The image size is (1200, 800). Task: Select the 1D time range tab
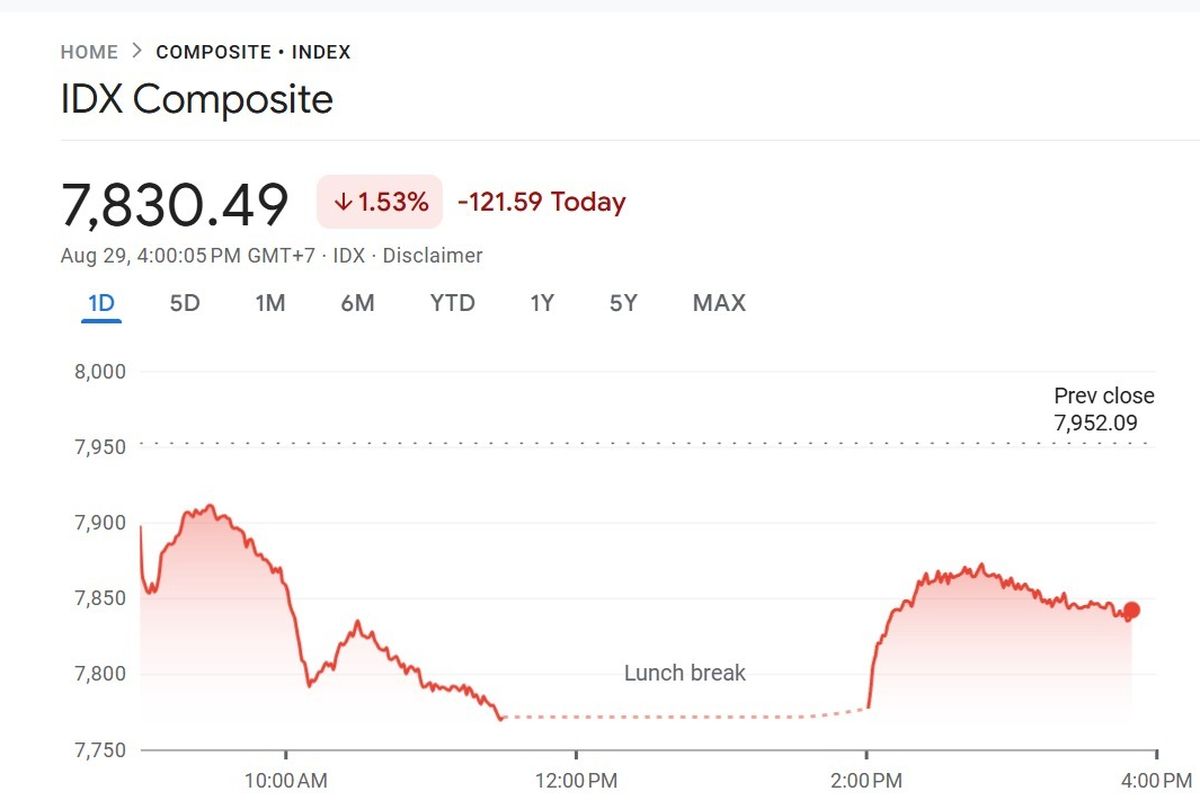101,303
